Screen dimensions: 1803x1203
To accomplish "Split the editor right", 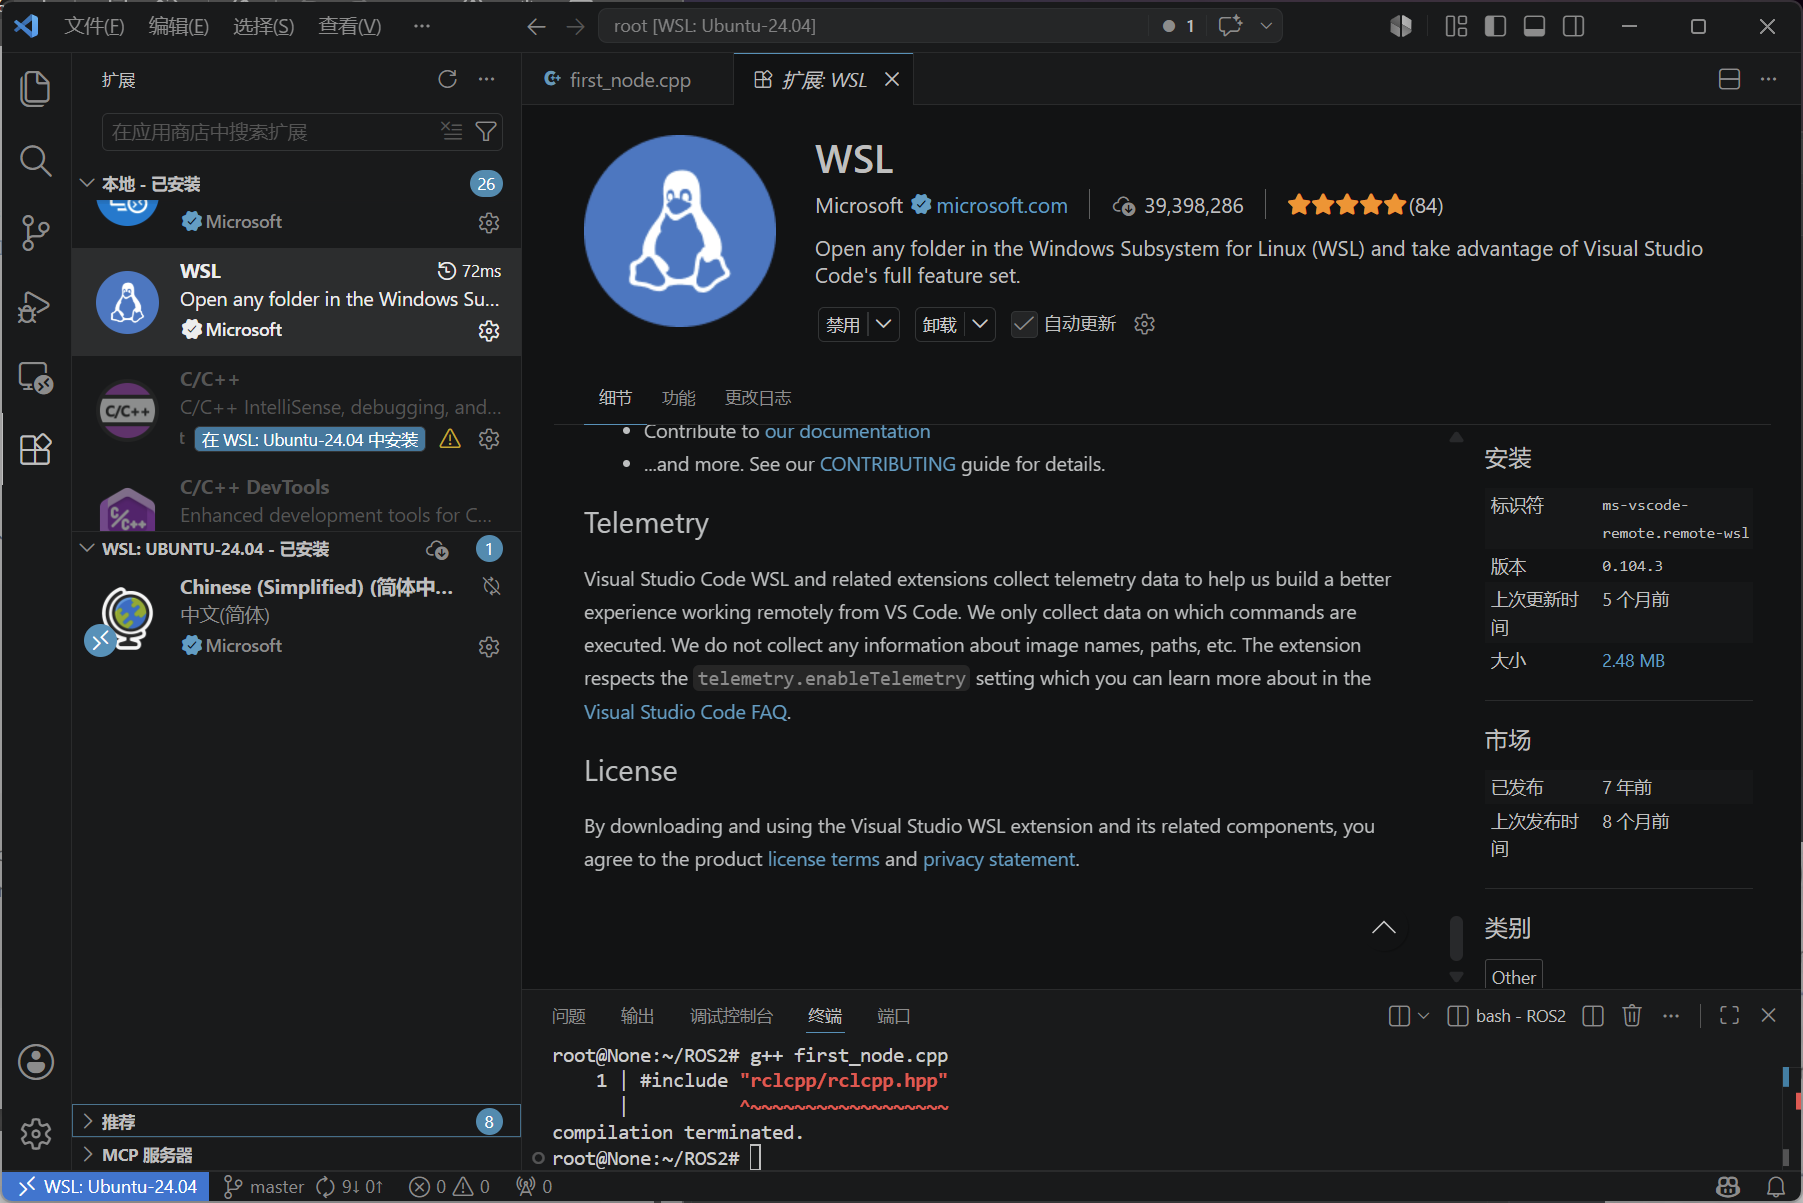I will (x=1729, y=79).
